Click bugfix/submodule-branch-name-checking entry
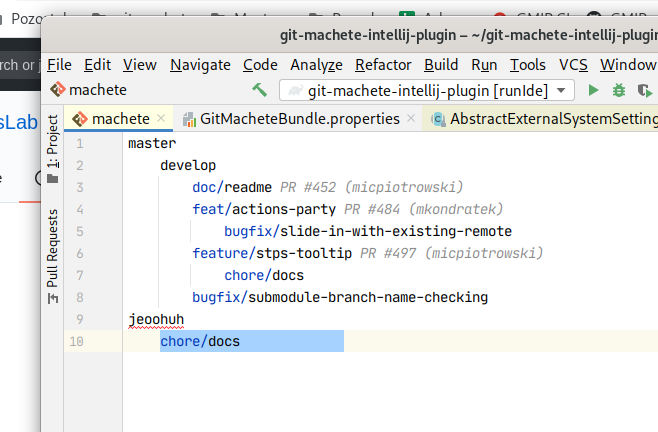The width and height of the screenshot is (658, 432). (x=340, y=297)
